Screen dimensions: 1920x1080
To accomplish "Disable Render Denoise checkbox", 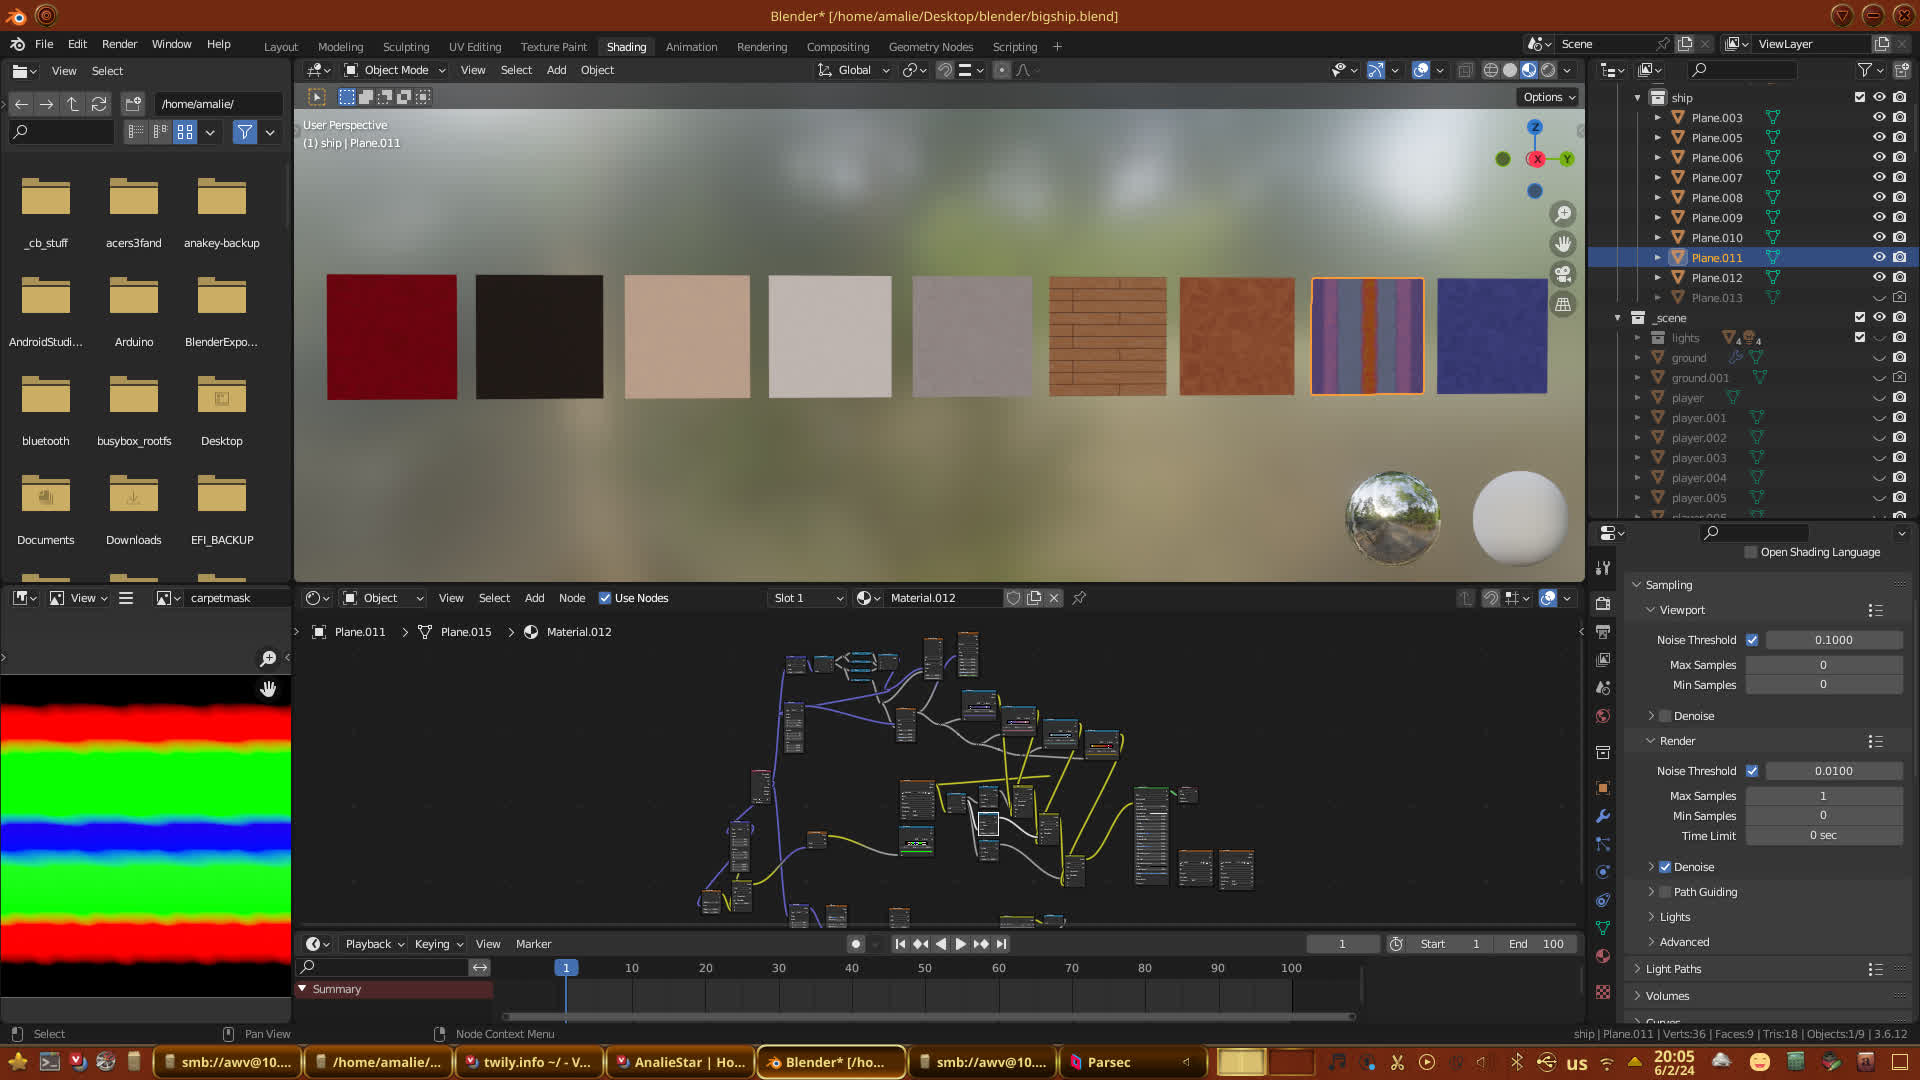I will [1665, 867].
